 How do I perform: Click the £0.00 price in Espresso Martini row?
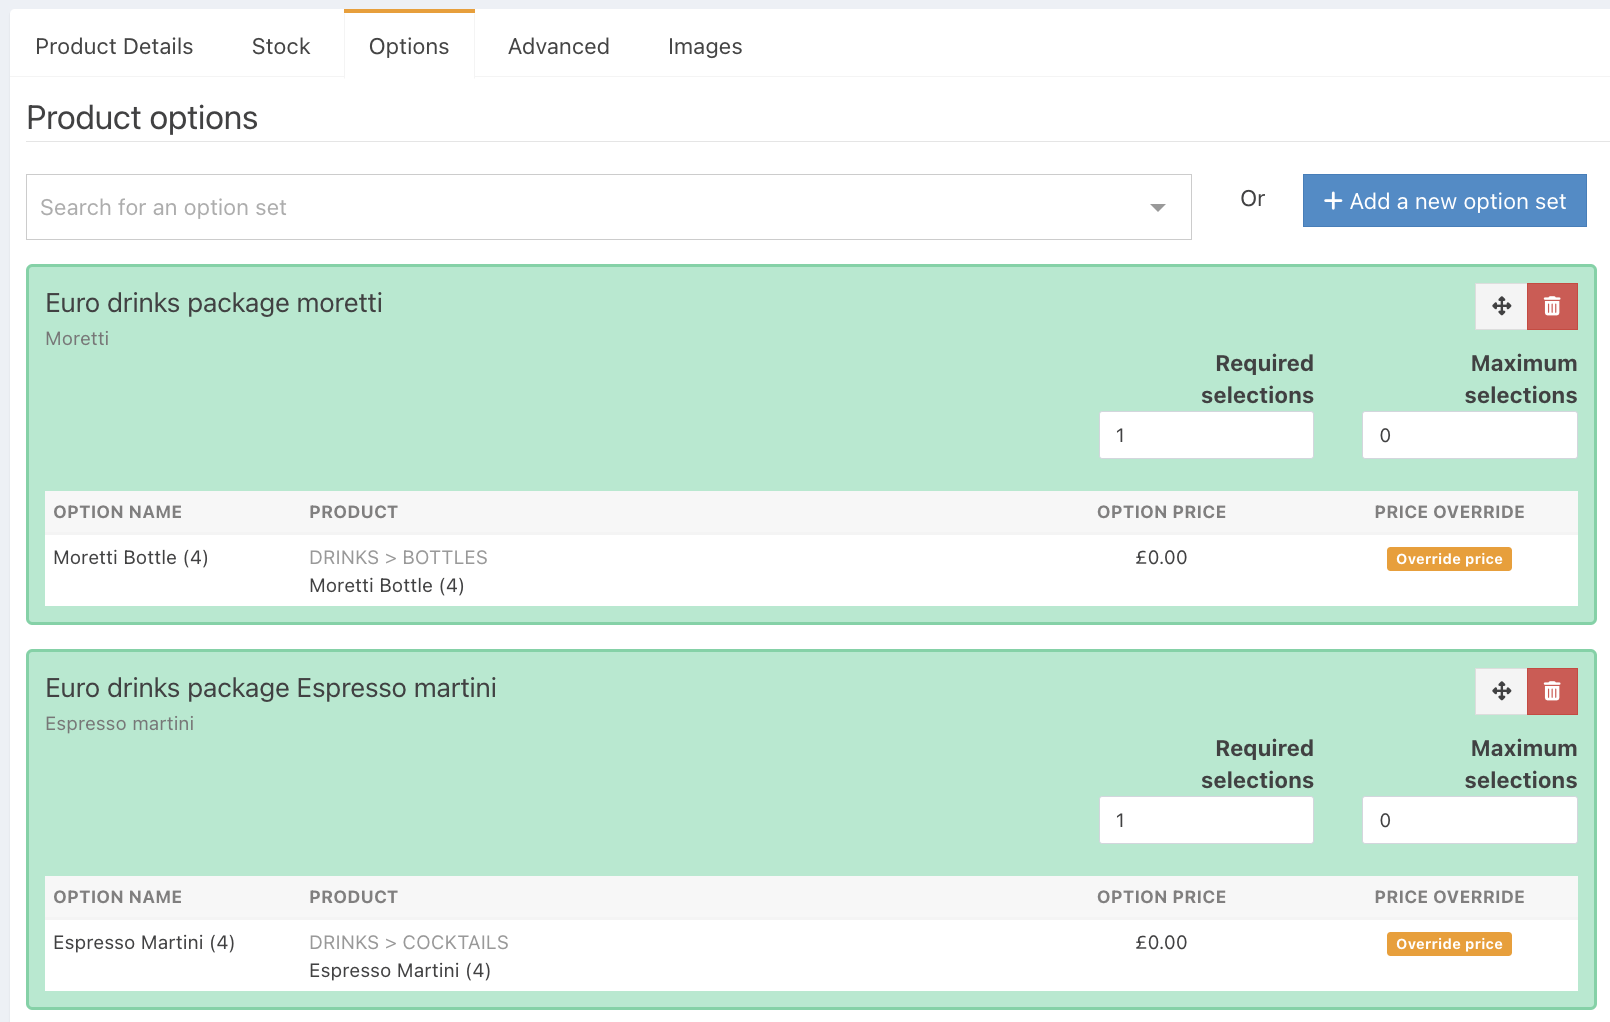1161,943
